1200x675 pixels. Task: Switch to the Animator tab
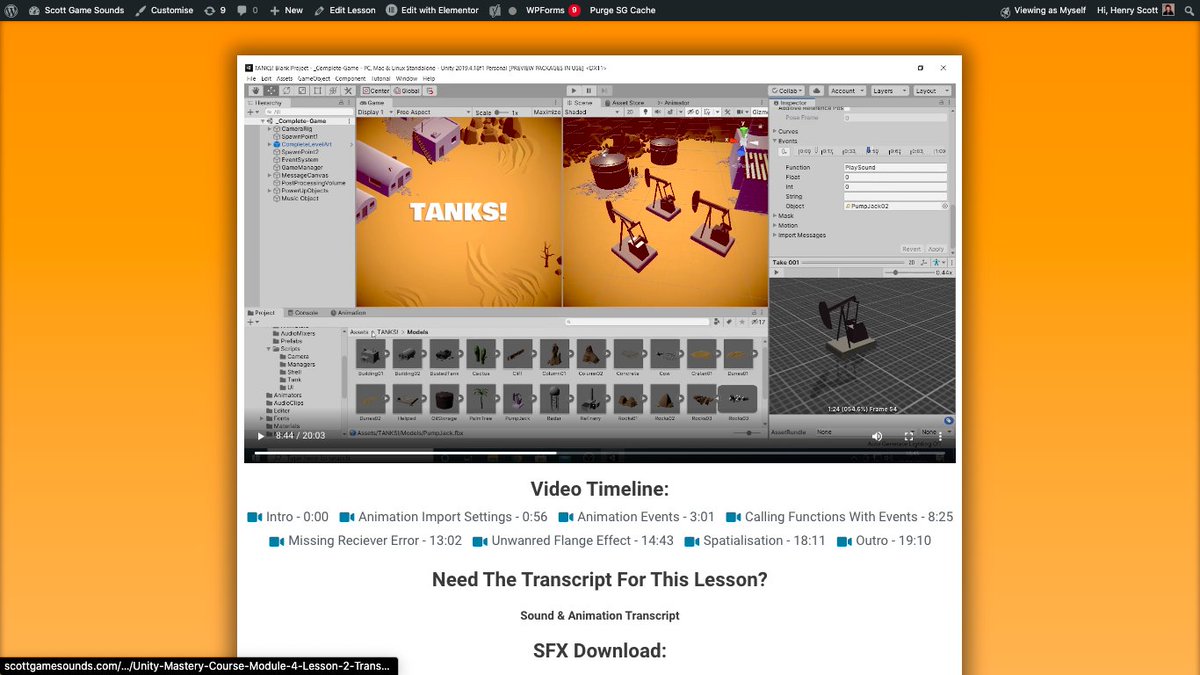coord(674,103)
